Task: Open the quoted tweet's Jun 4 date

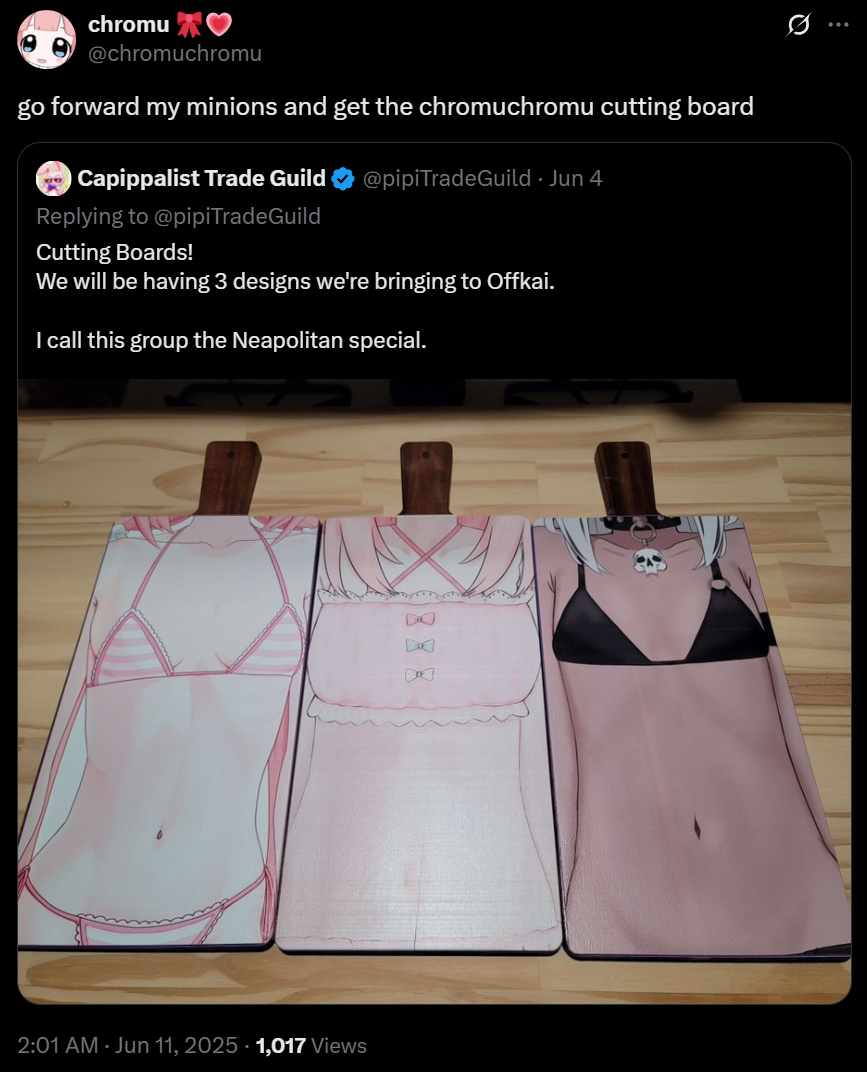Action: pos(575,178)
